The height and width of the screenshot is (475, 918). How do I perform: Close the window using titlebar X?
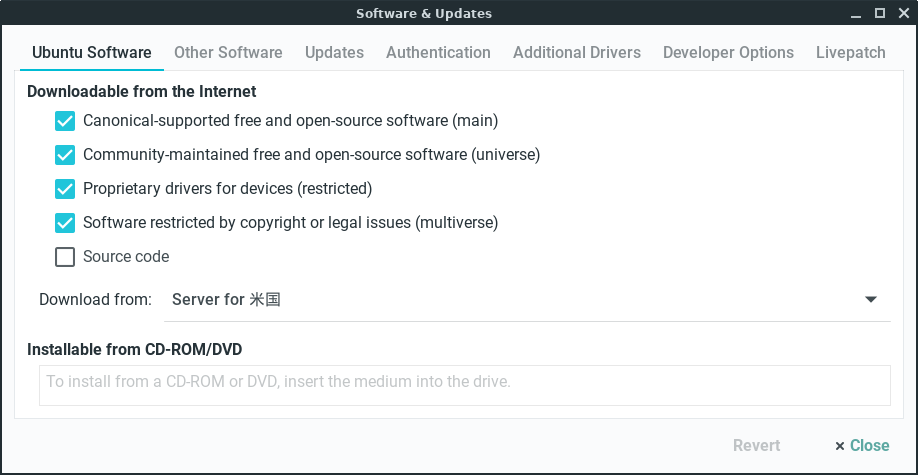coord(904,13)
